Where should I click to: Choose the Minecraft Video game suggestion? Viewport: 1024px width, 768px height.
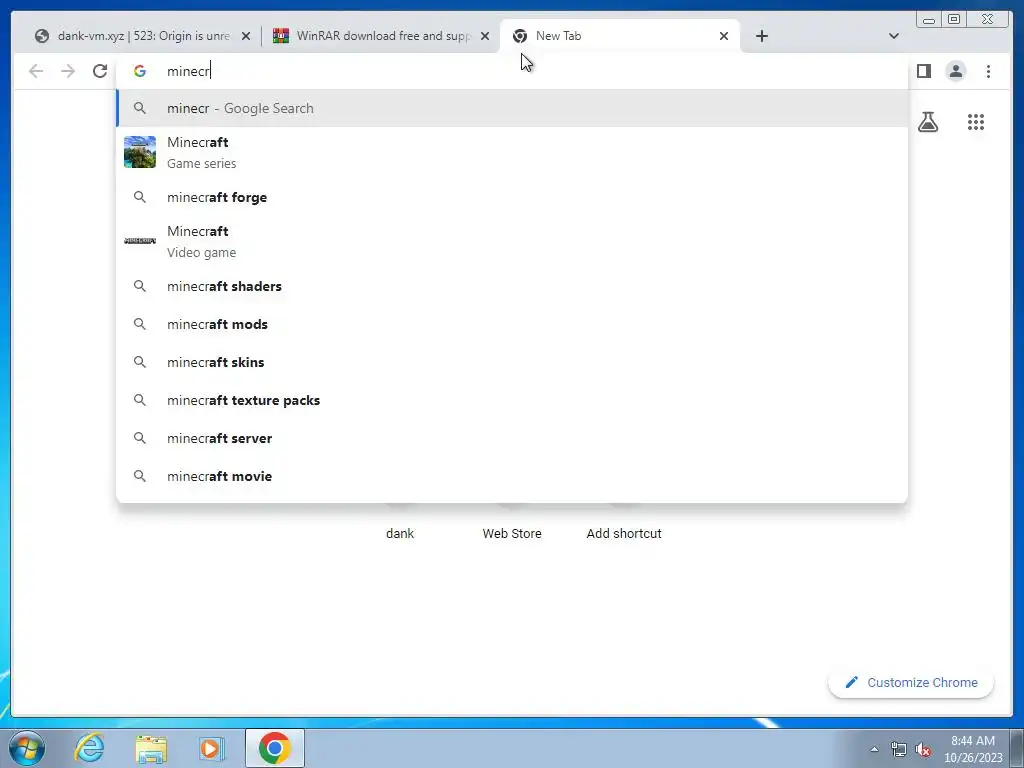click(x=512, y=241)
